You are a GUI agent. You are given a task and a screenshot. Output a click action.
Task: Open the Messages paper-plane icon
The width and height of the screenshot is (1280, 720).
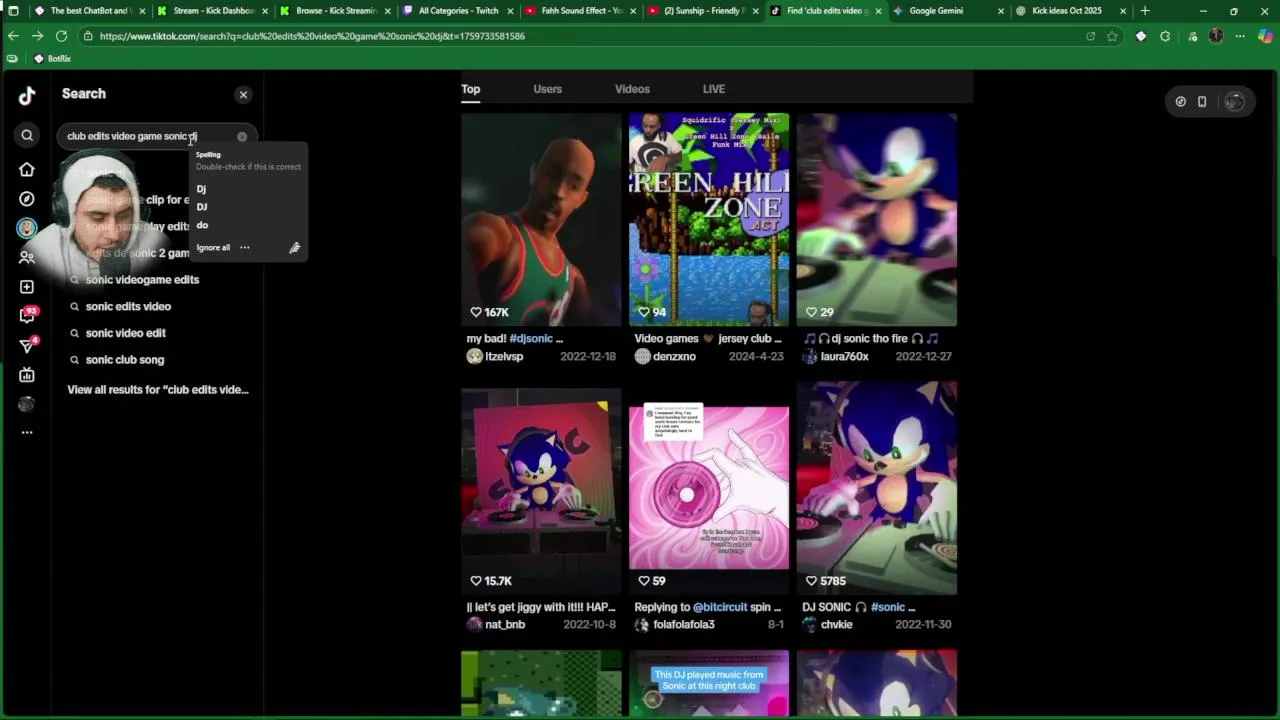coord(27,346)
